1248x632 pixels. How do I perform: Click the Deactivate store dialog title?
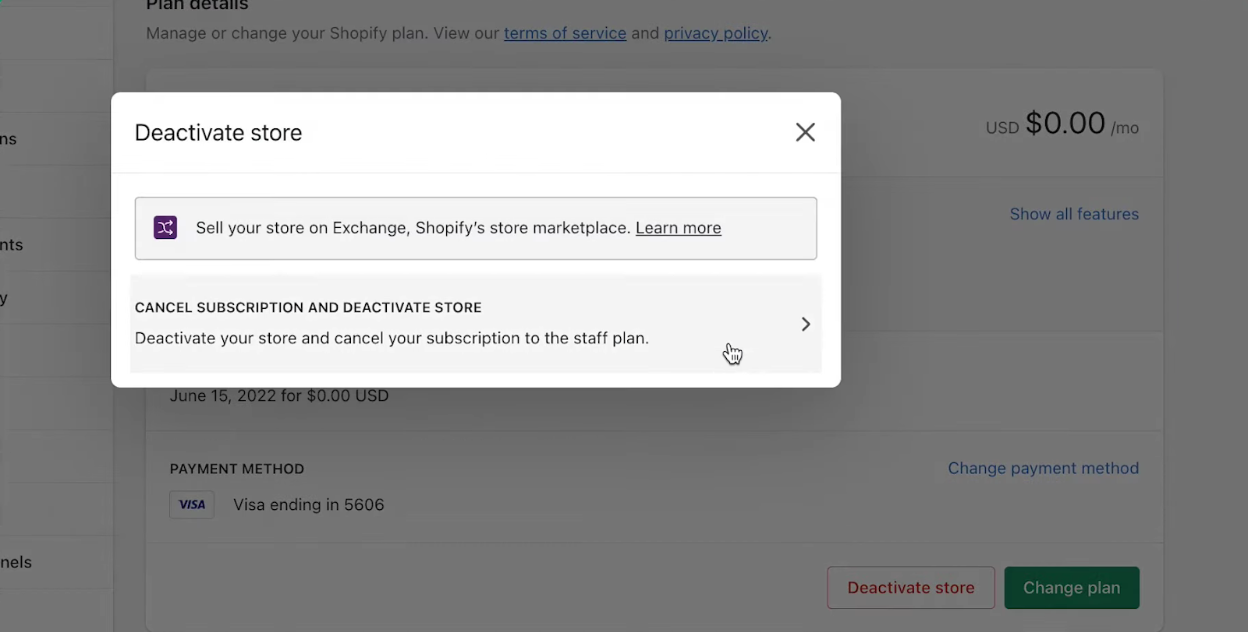coord(218,131)
